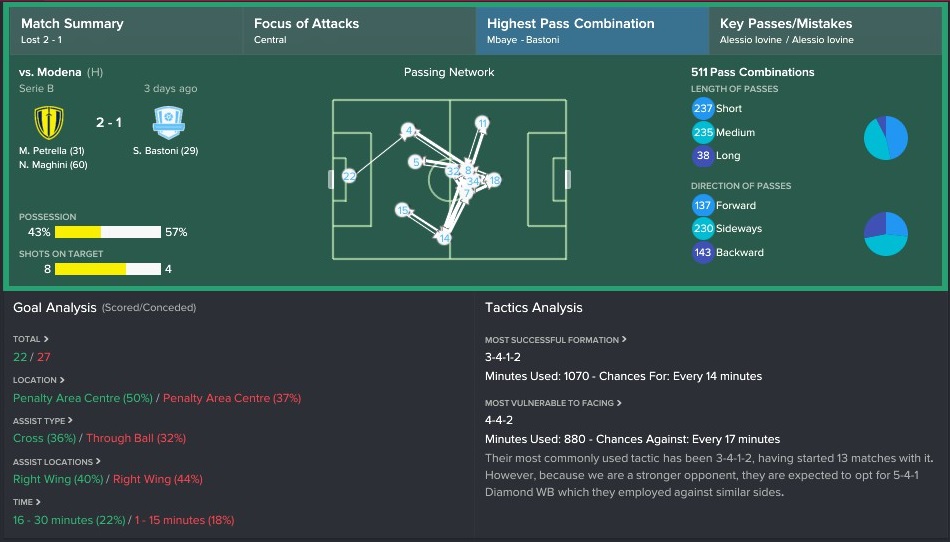Select player node 4 on the pitch
Viewport: 950px width, 542px height.
point(408,130)
